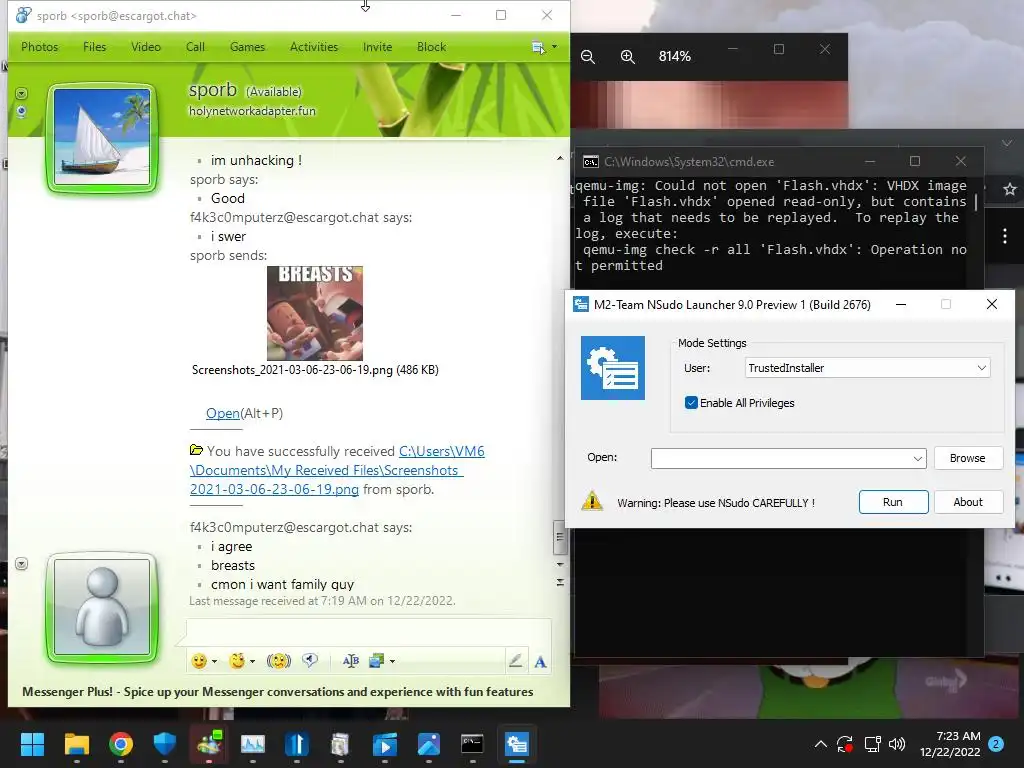The width and height of the screenshot is (1024, 768).
Task: Toggle Enable All Privileges checkbox
Action: 691,403
